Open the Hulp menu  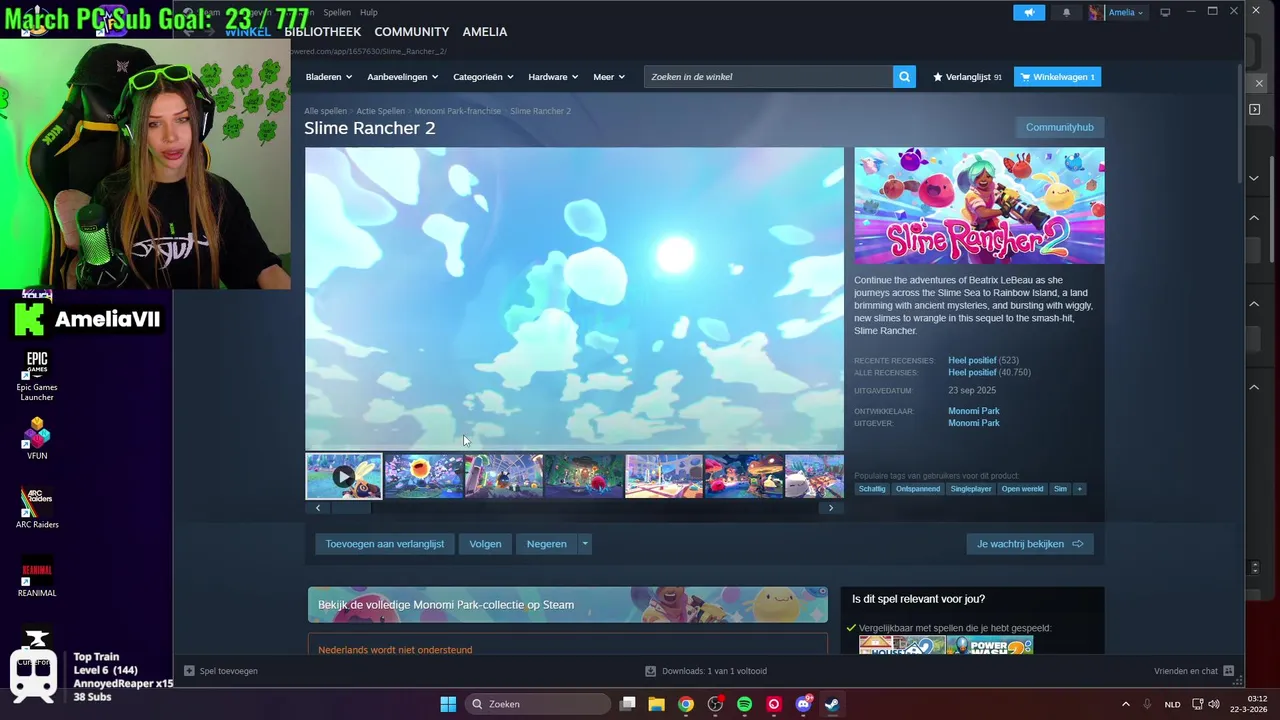[x=369, y=12]
